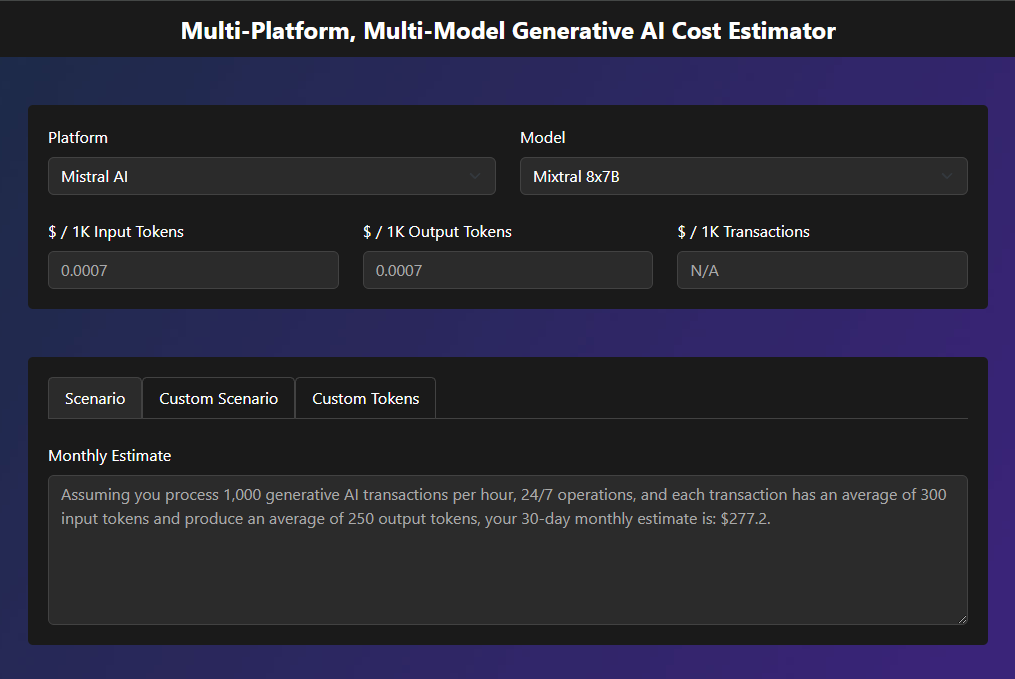
Task: Click the Mixtral 8x7B model name
Action: pyautogui.click(x=571, y=175)
